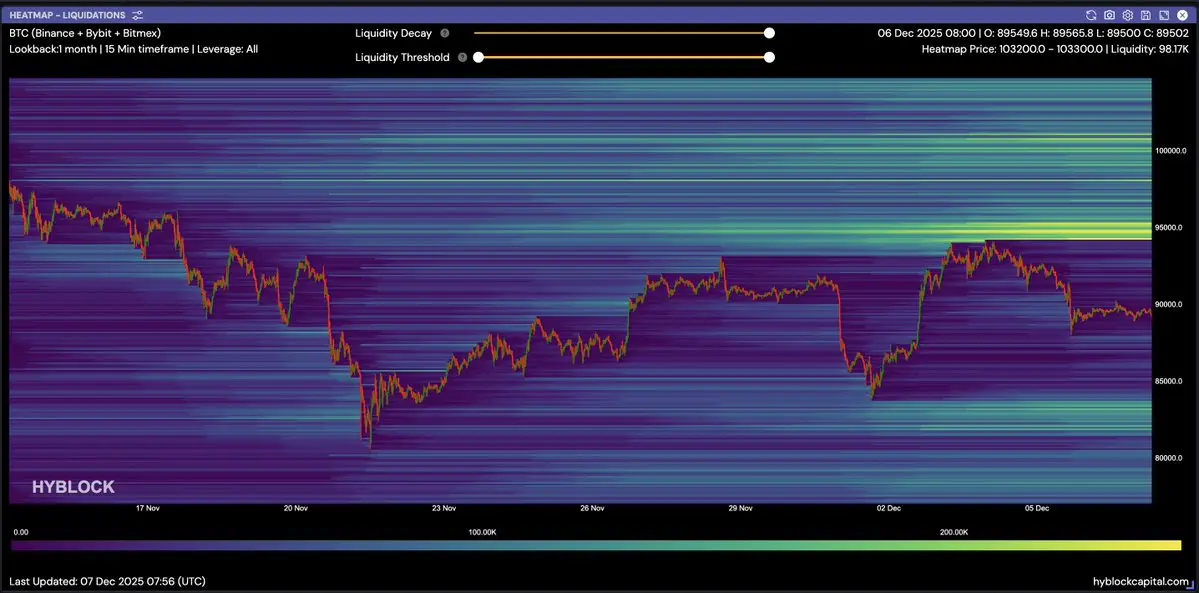
Task: Click the '17 Nov' date axis label
Action: tap(147, 508)
